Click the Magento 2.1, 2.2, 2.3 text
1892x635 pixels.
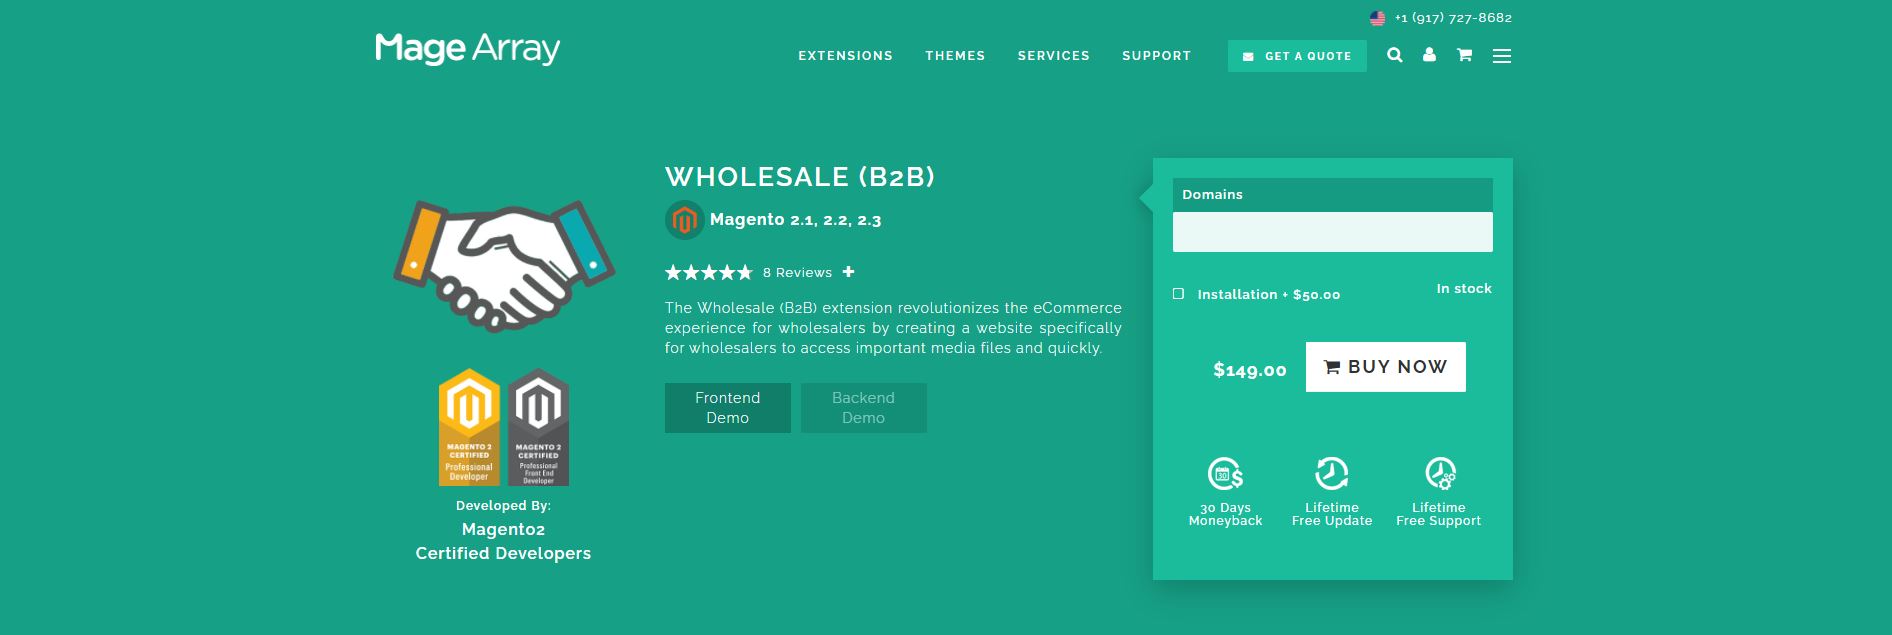click(x=795, y=220)
